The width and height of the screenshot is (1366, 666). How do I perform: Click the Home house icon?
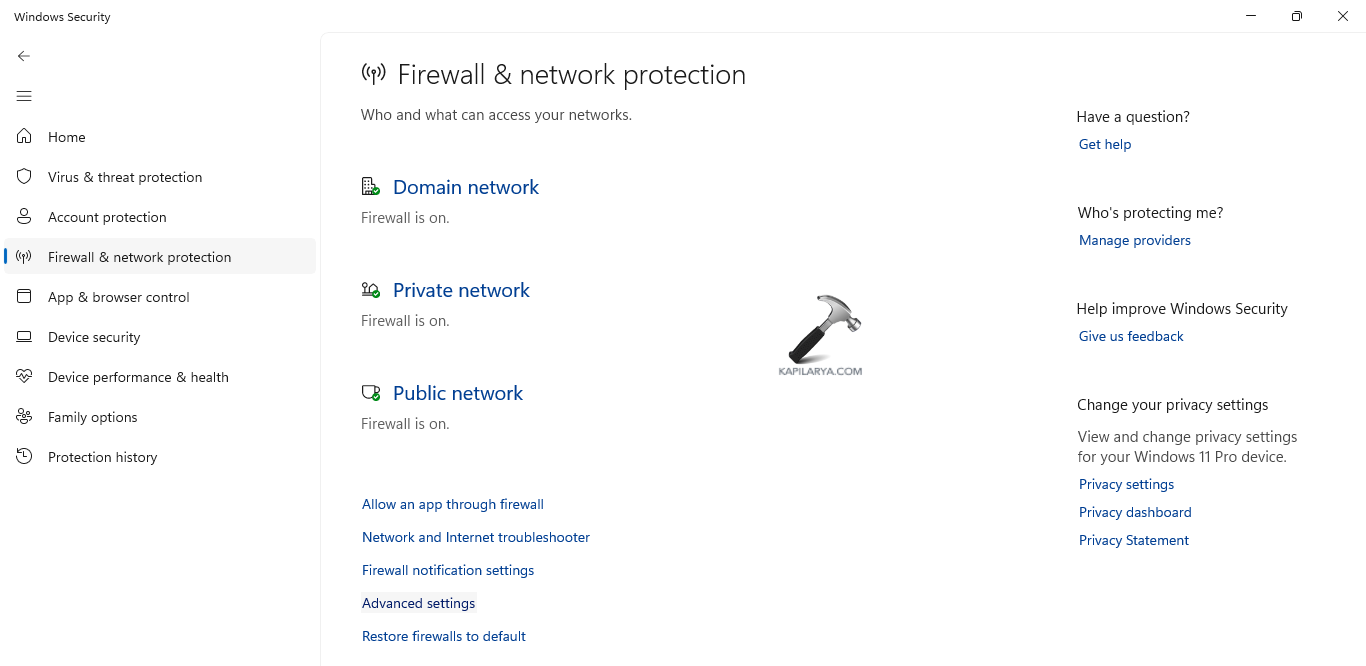click(x=25, y=137)
